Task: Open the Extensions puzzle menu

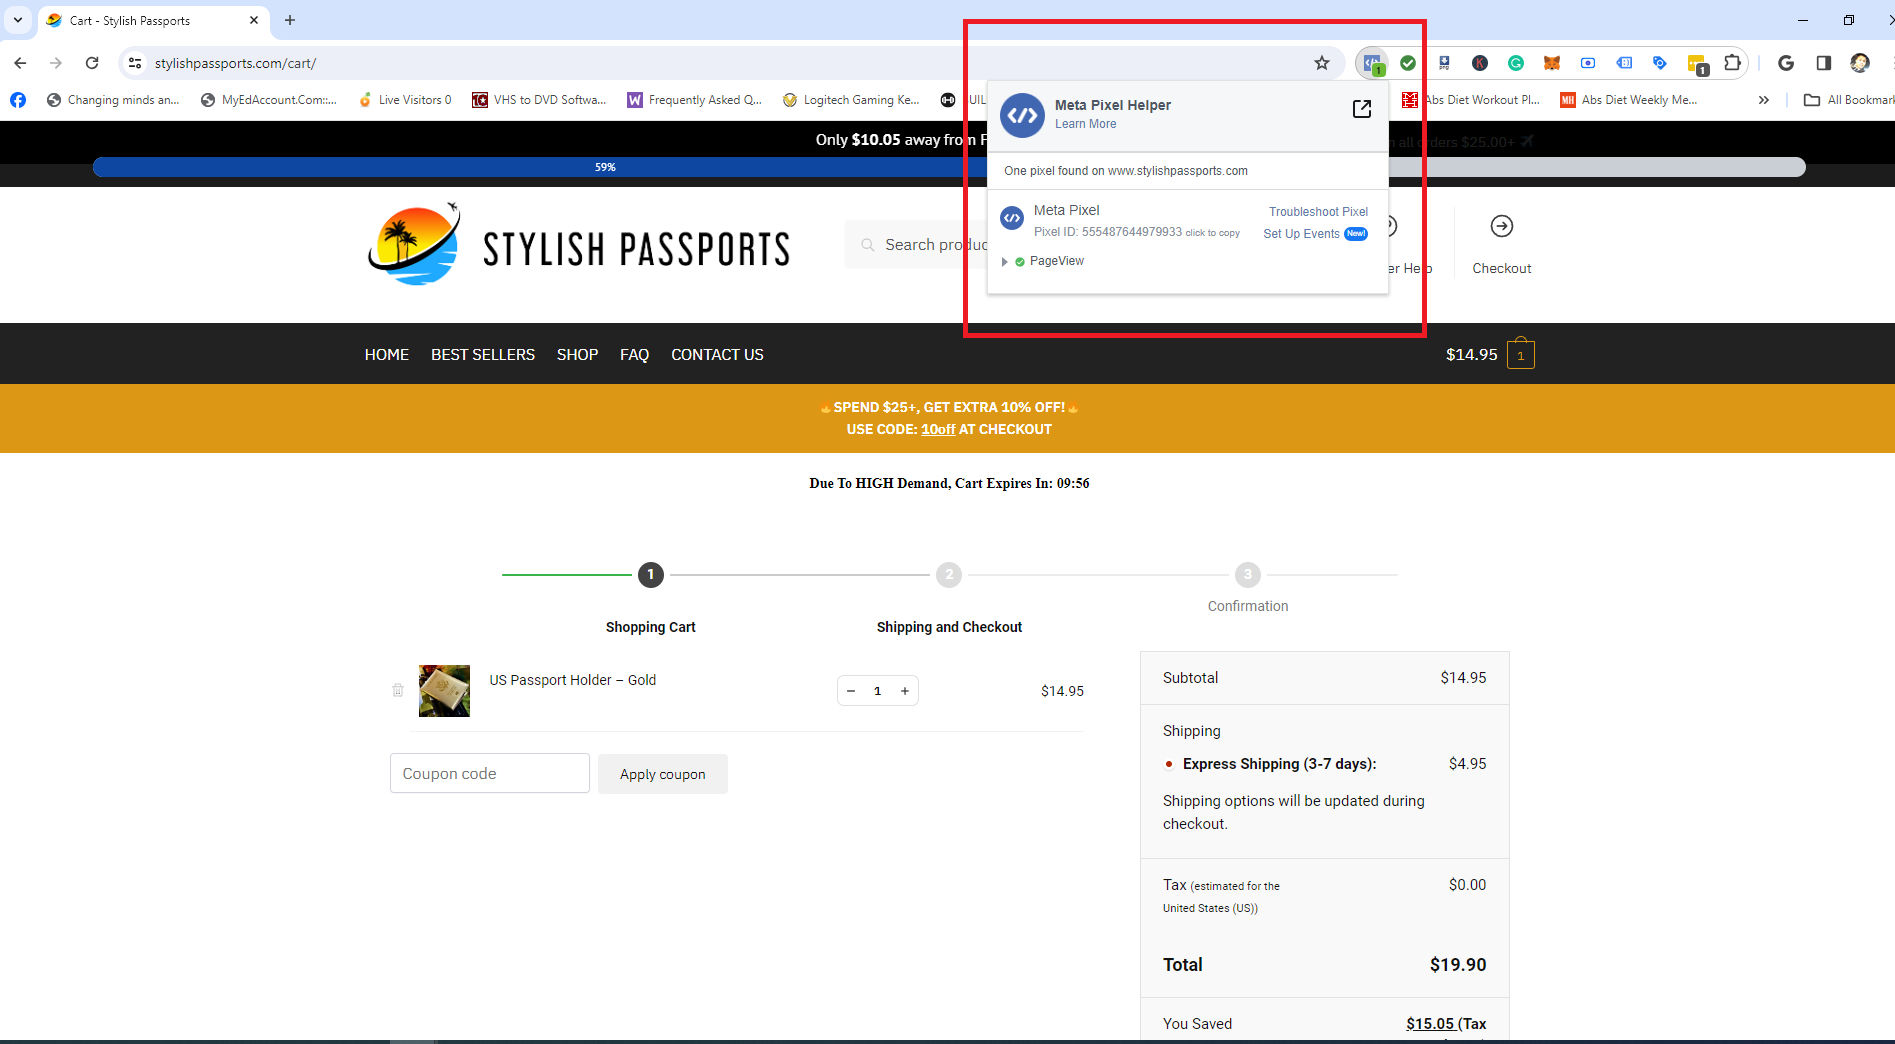Action: (1733, 63)
